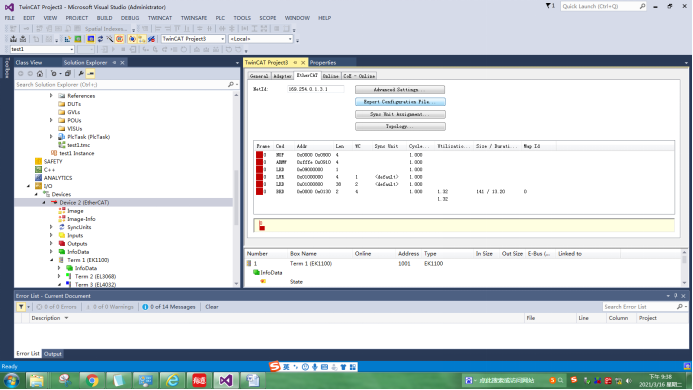The height and width of the screenshot is (390, 693).
Task: Select the test1 Instance tree item
Action: (76, 153)
